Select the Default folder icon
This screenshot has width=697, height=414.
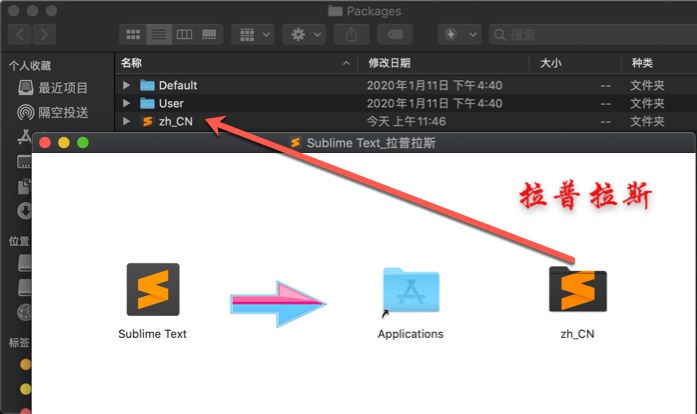click(147, 85)
